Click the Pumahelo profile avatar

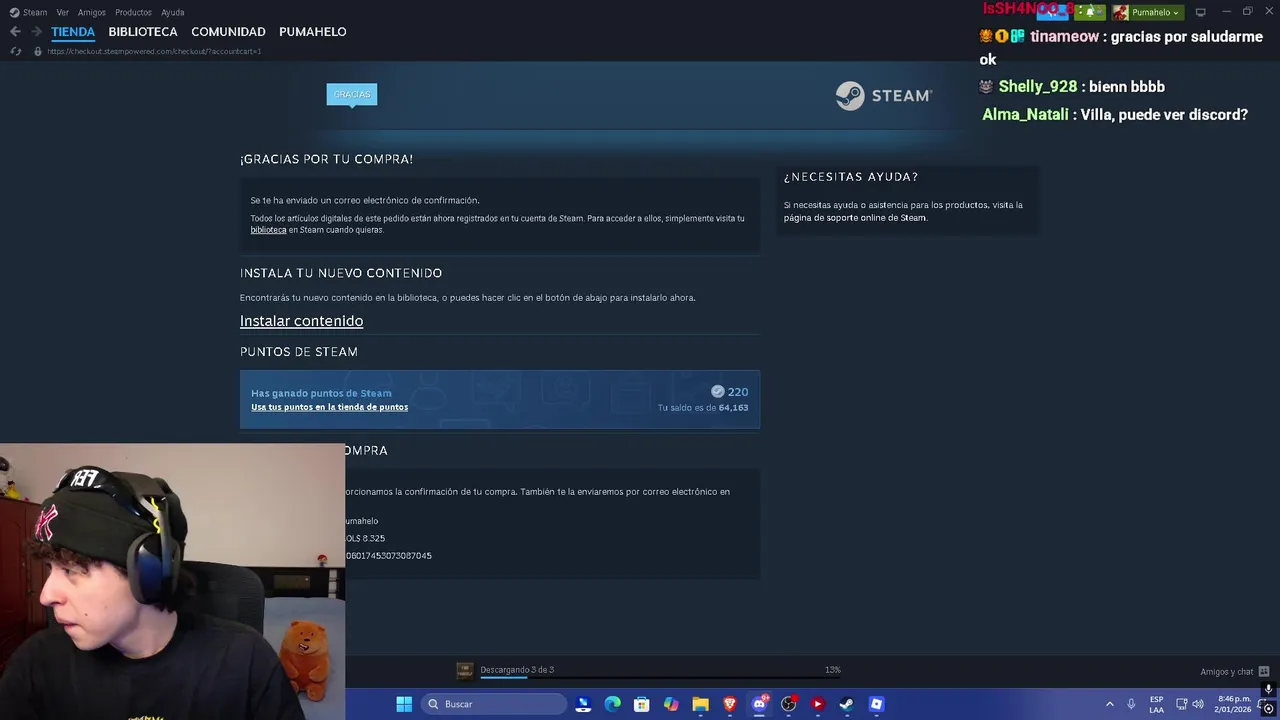point(1120,12)
